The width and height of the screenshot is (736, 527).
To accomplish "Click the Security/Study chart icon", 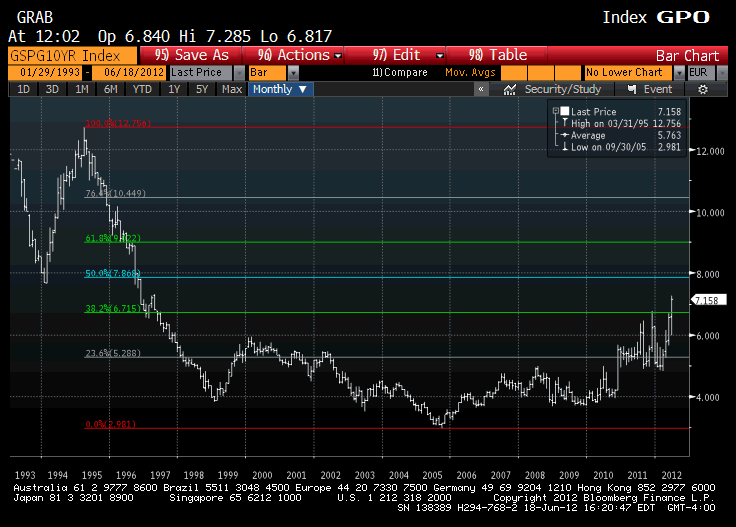I will click(509, 89).
